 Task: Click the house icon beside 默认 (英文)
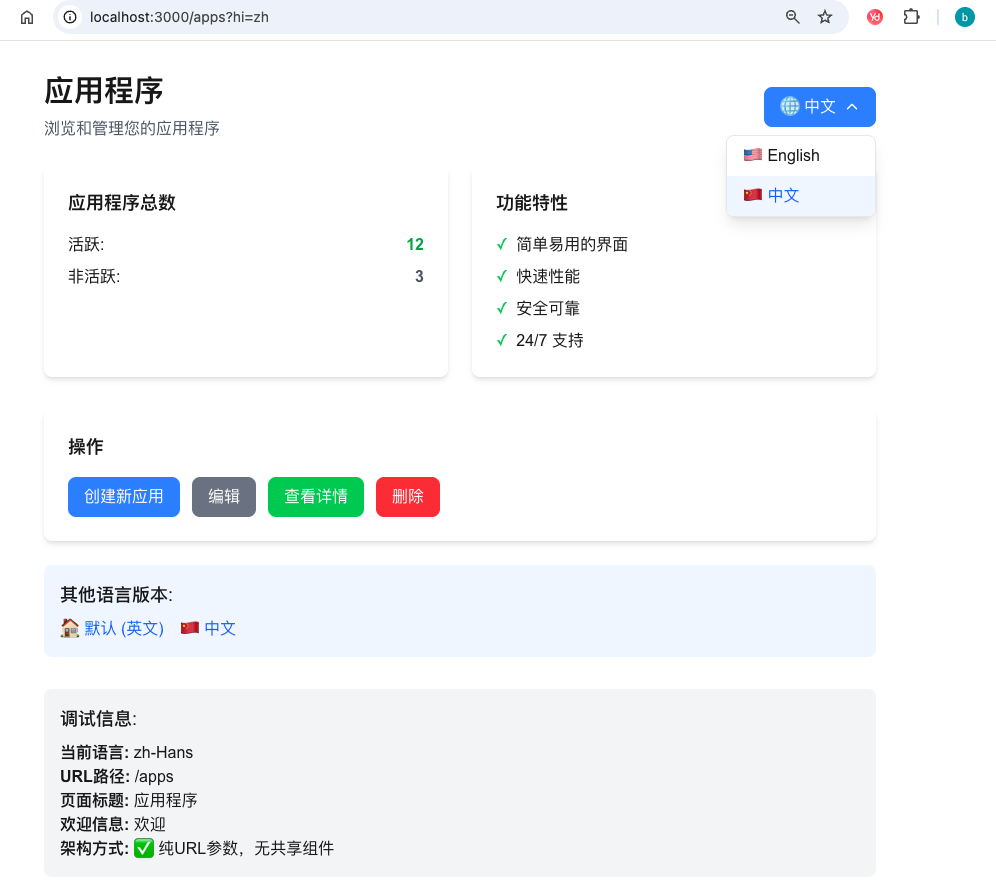click(x=70, y=628)
